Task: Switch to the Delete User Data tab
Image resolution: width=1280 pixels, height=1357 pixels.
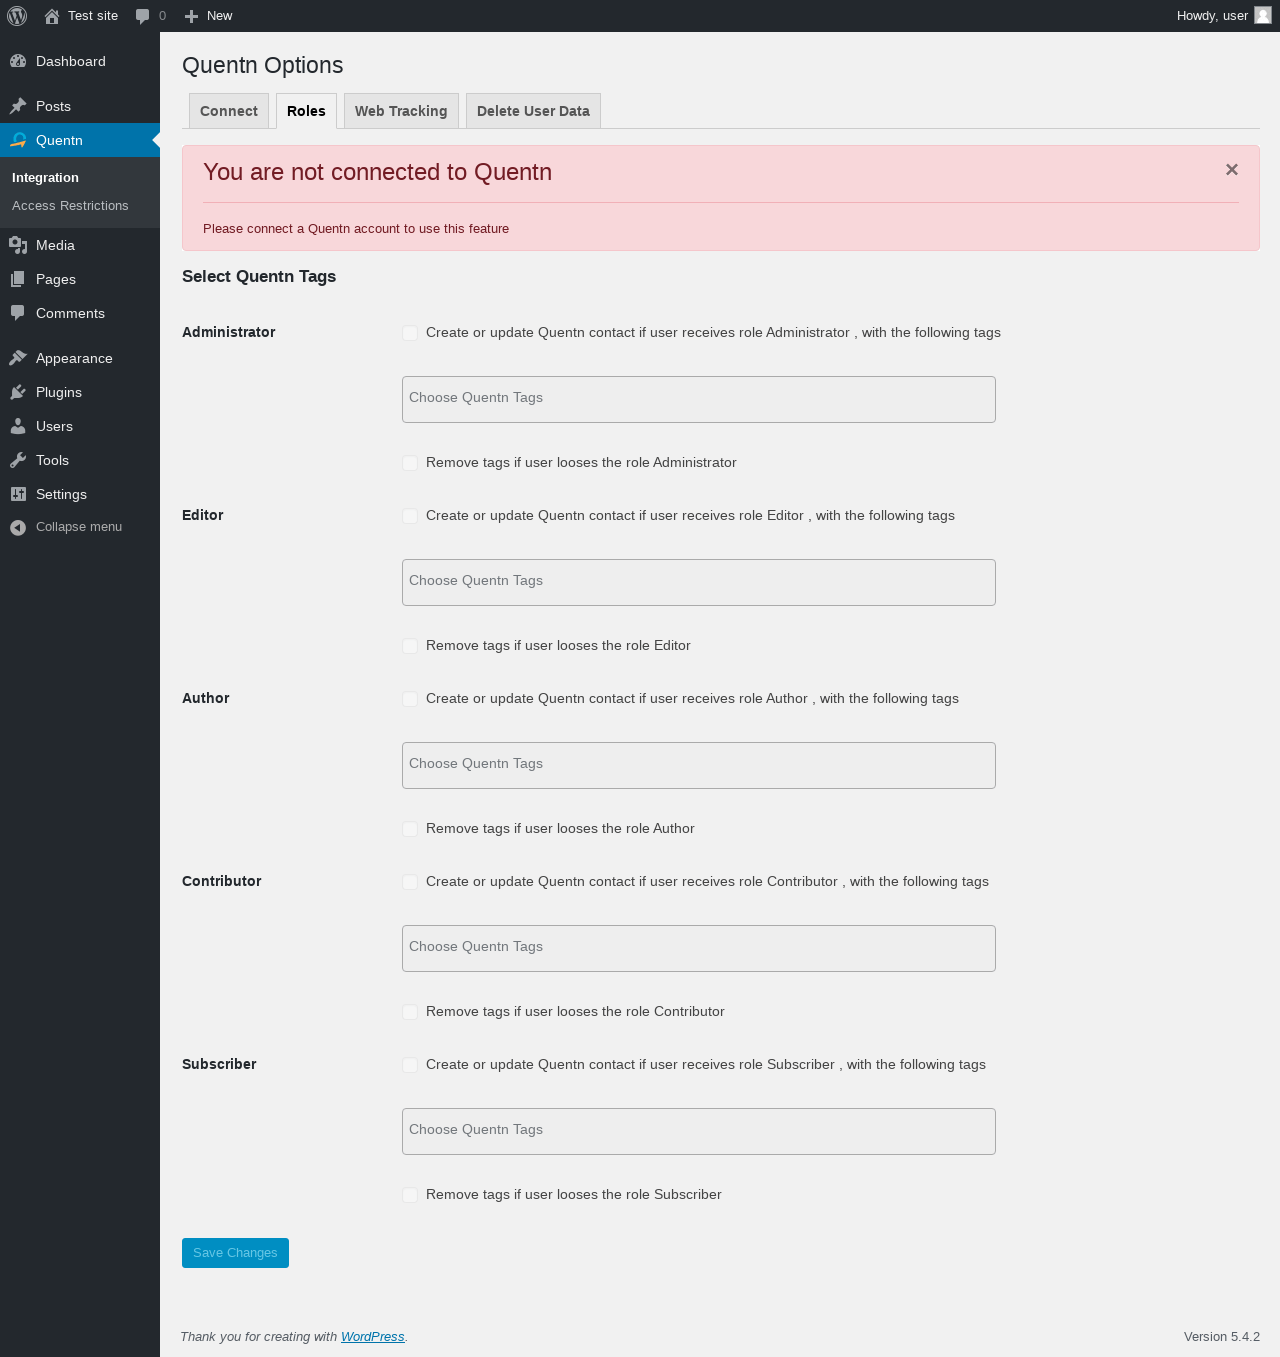Action: [x=533, y=111]
